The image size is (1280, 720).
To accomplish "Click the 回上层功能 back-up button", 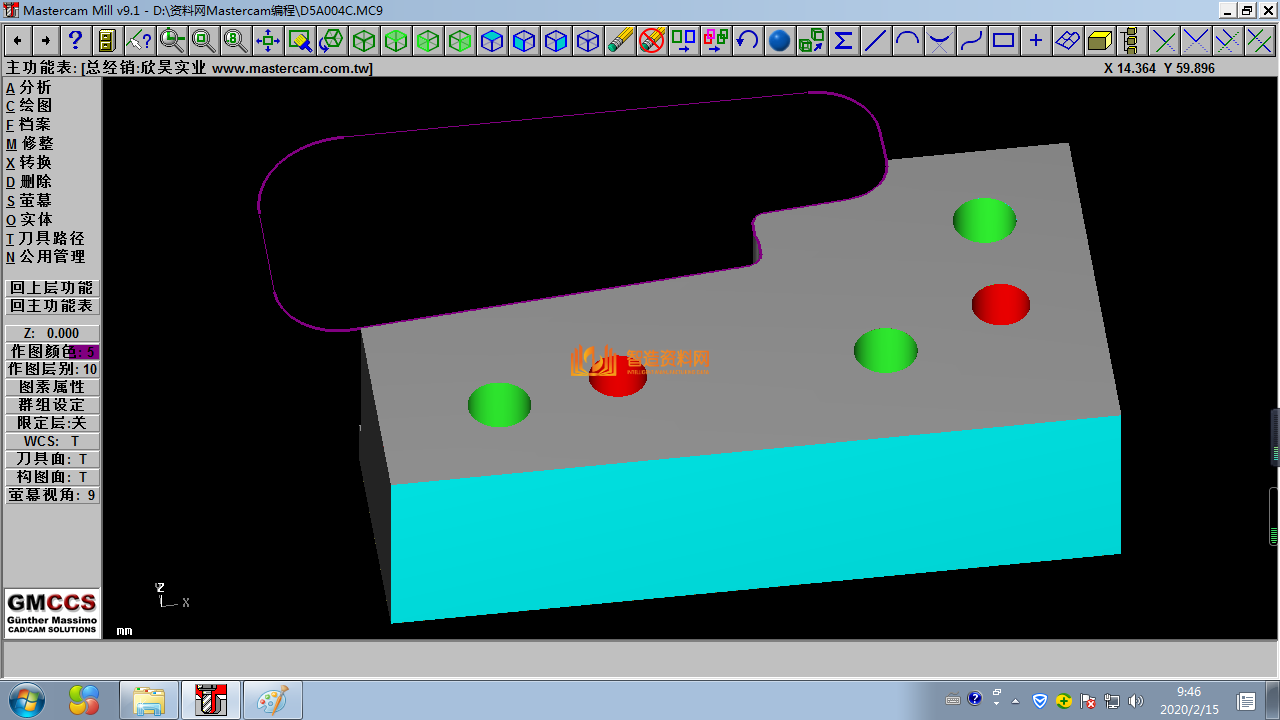I will click(x=52, y=288).
